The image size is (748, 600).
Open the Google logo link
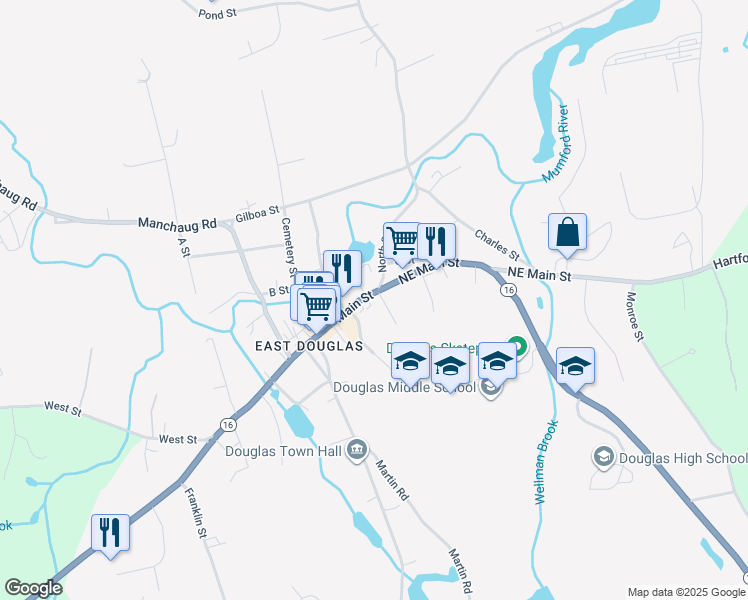(x=33, y=588)
